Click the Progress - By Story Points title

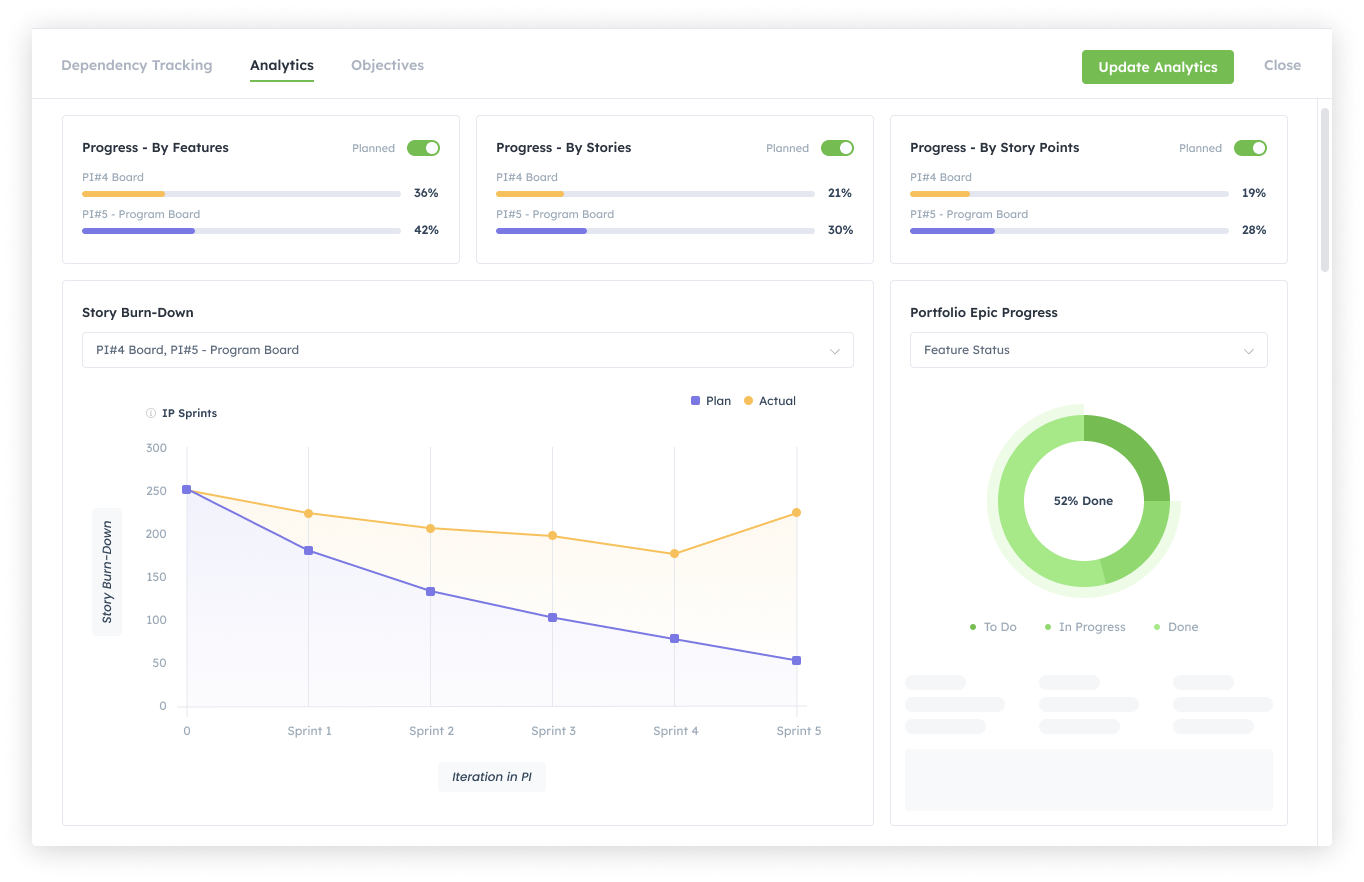995,148
